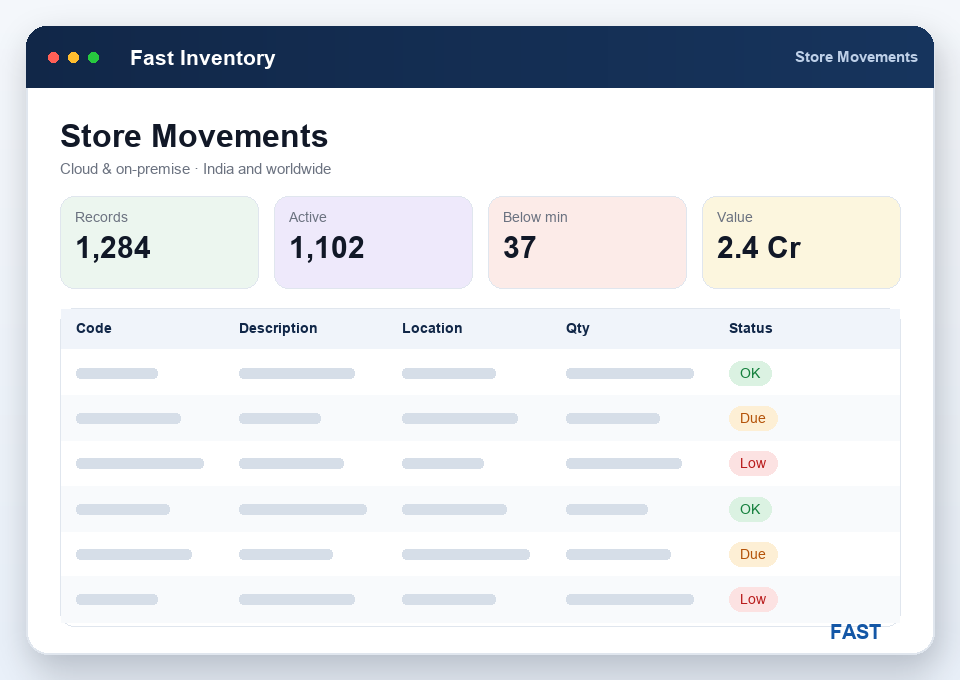Click the yellow minimize window dot
960x680 pixels.
pos(73,58)
